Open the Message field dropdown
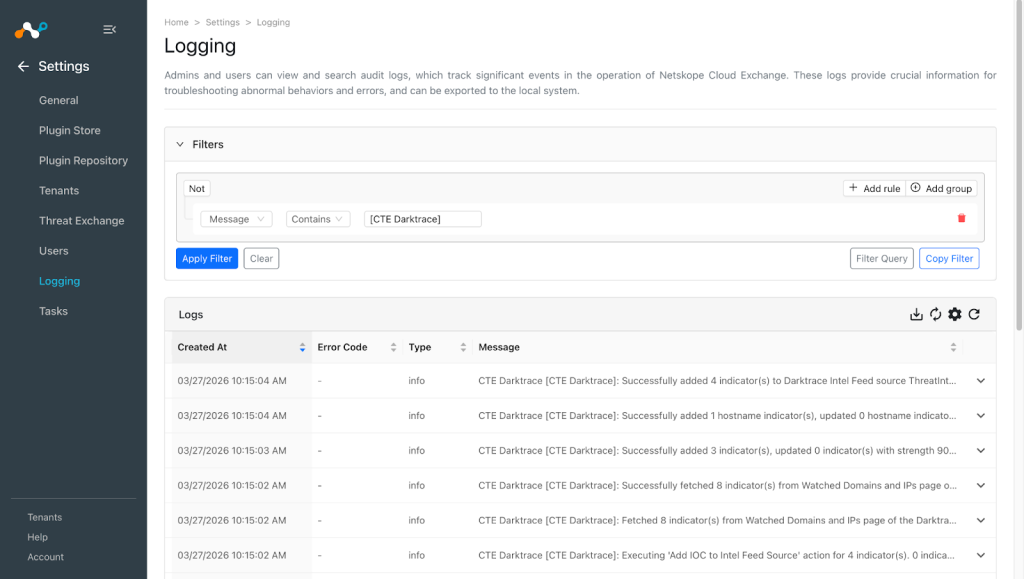 (x=236, y=219)
